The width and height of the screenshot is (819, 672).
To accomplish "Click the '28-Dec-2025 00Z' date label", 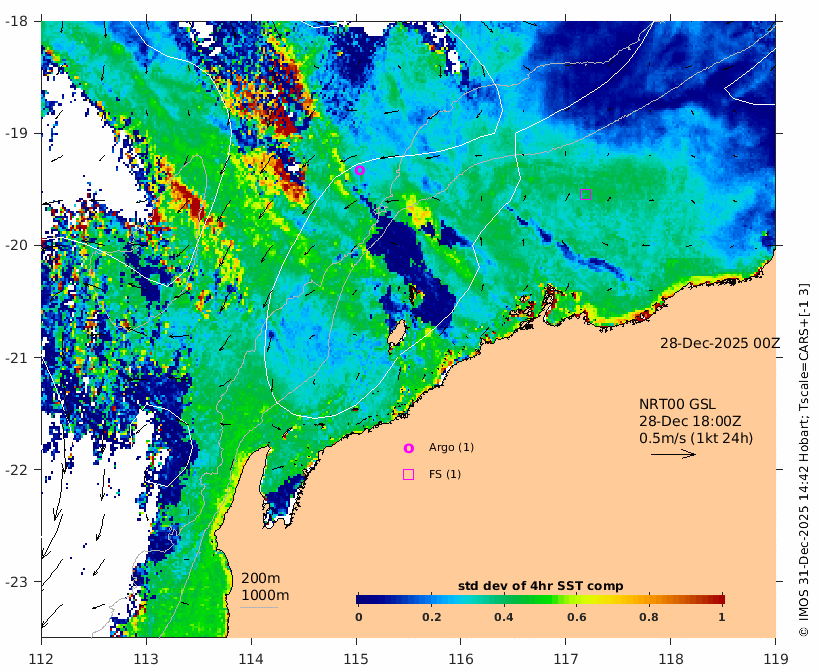I will point(720,344).
